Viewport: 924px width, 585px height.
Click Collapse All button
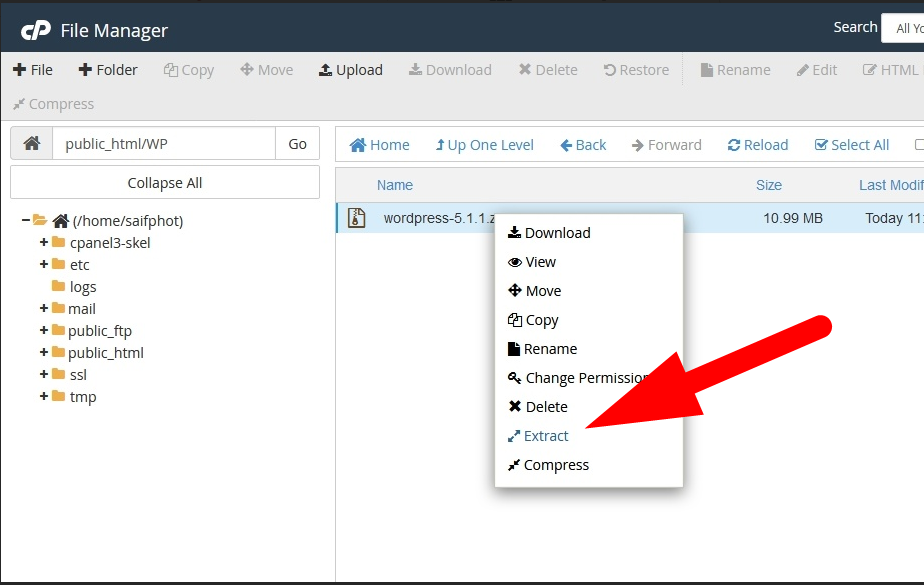coord(165,183)
